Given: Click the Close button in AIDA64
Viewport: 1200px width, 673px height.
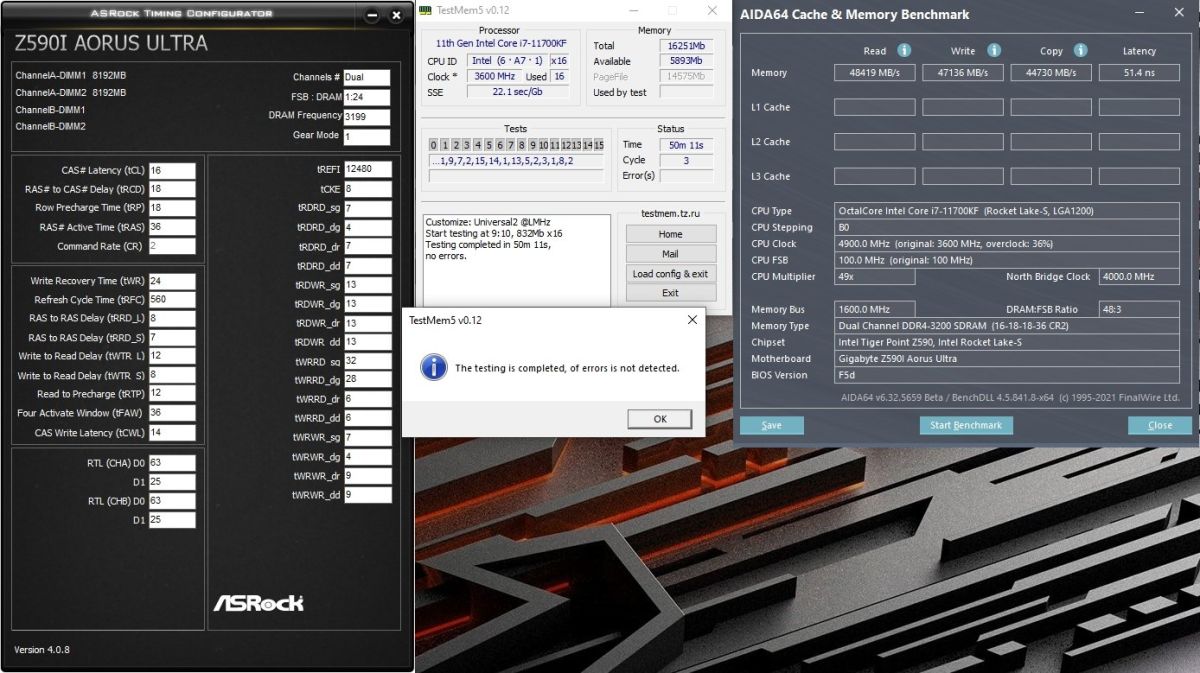Looking at the screenshot, I should pos(1160,425).
